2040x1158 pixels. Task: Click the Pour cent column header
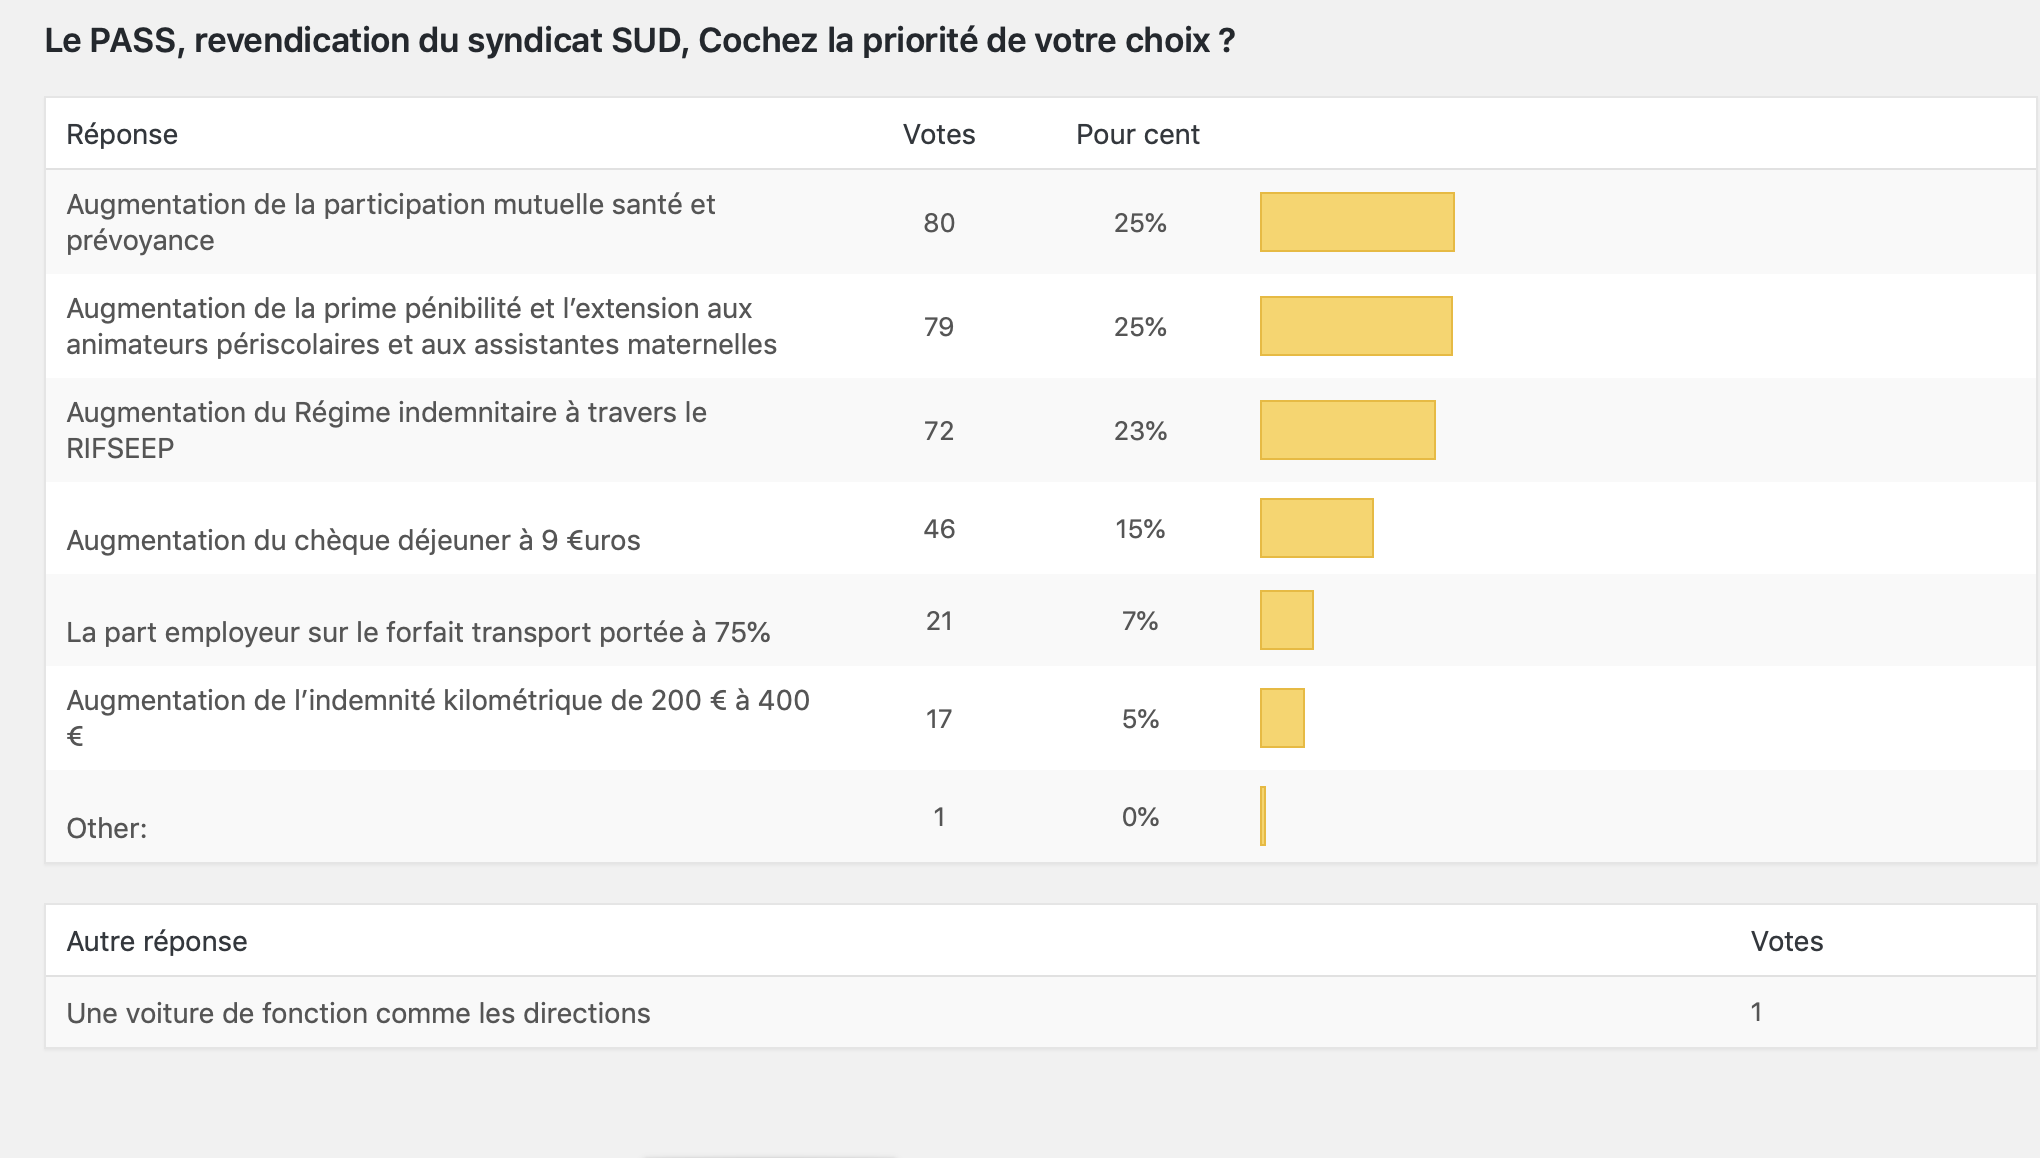[x=1137, y=134]
